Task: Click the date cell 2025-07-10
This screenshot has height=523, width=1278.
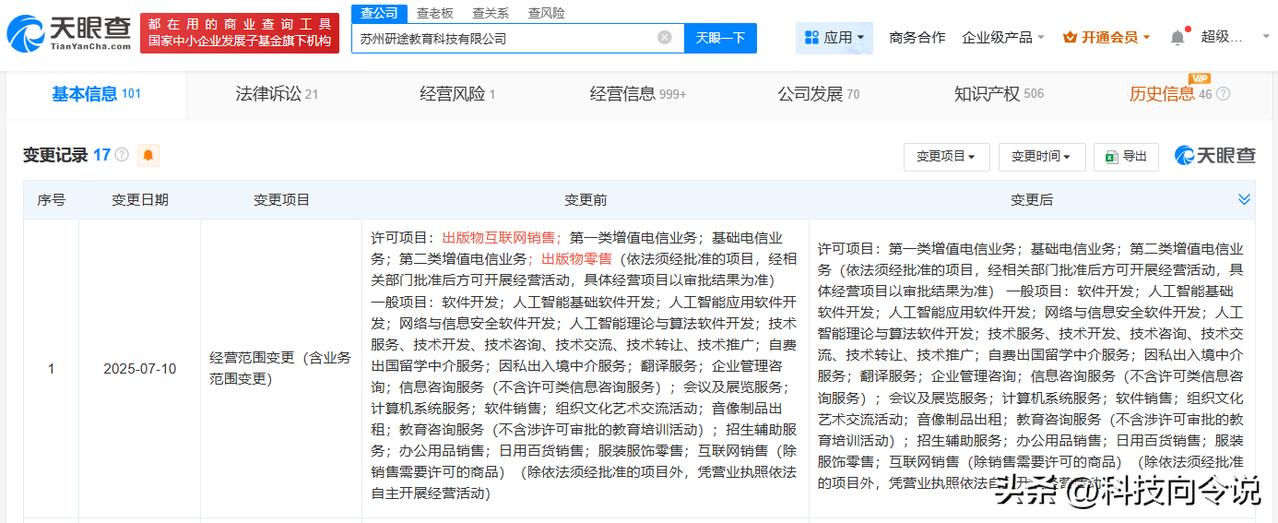Action: [x=140, y=369]
